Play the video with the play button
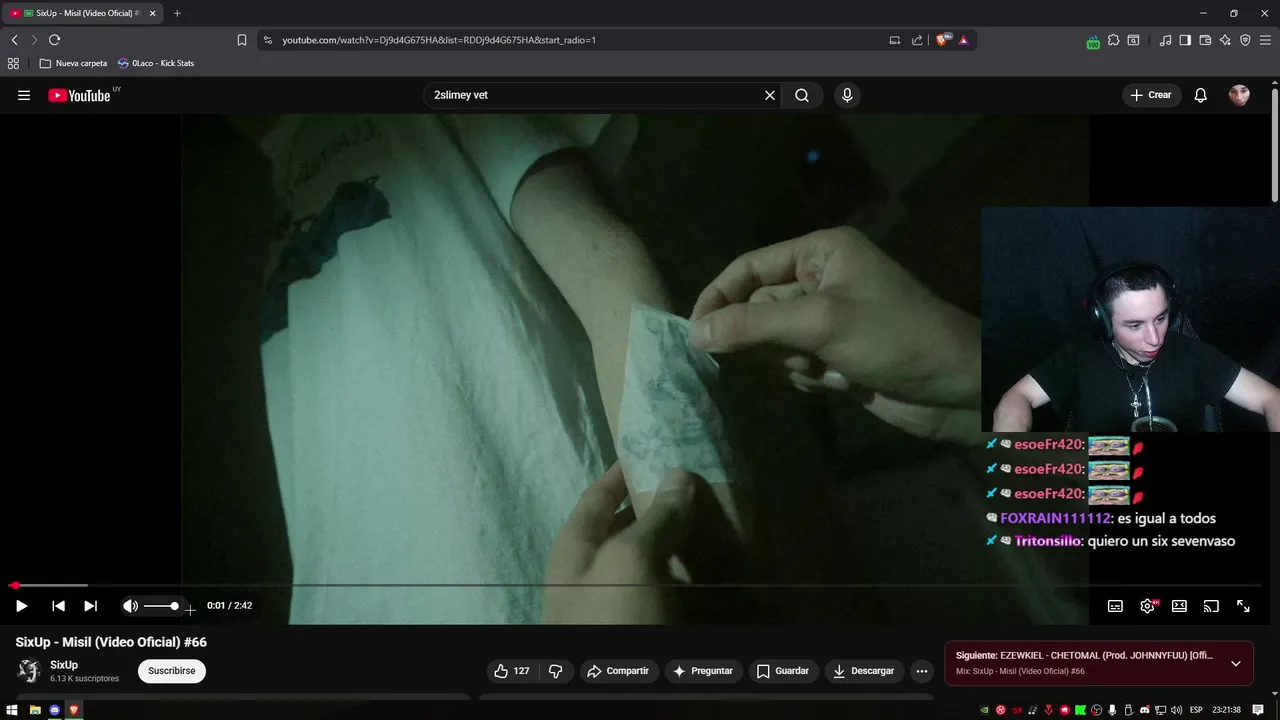The image size is (1280, 720). pyautogui.click(x=21, y=606)
